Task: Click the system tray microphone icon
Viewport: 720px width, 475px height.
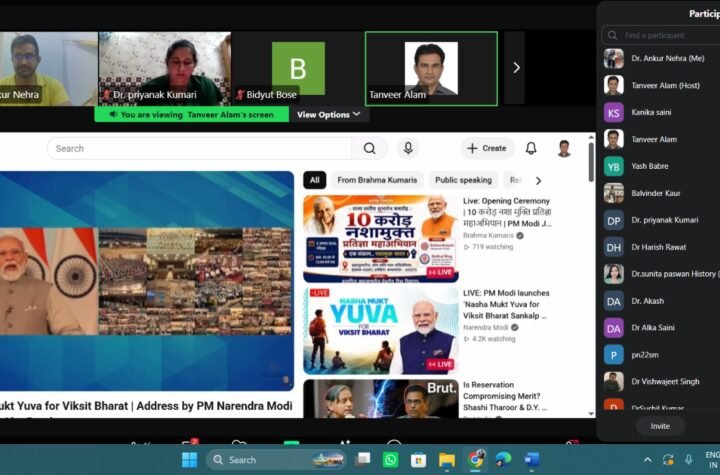Action: click(689, 459)
